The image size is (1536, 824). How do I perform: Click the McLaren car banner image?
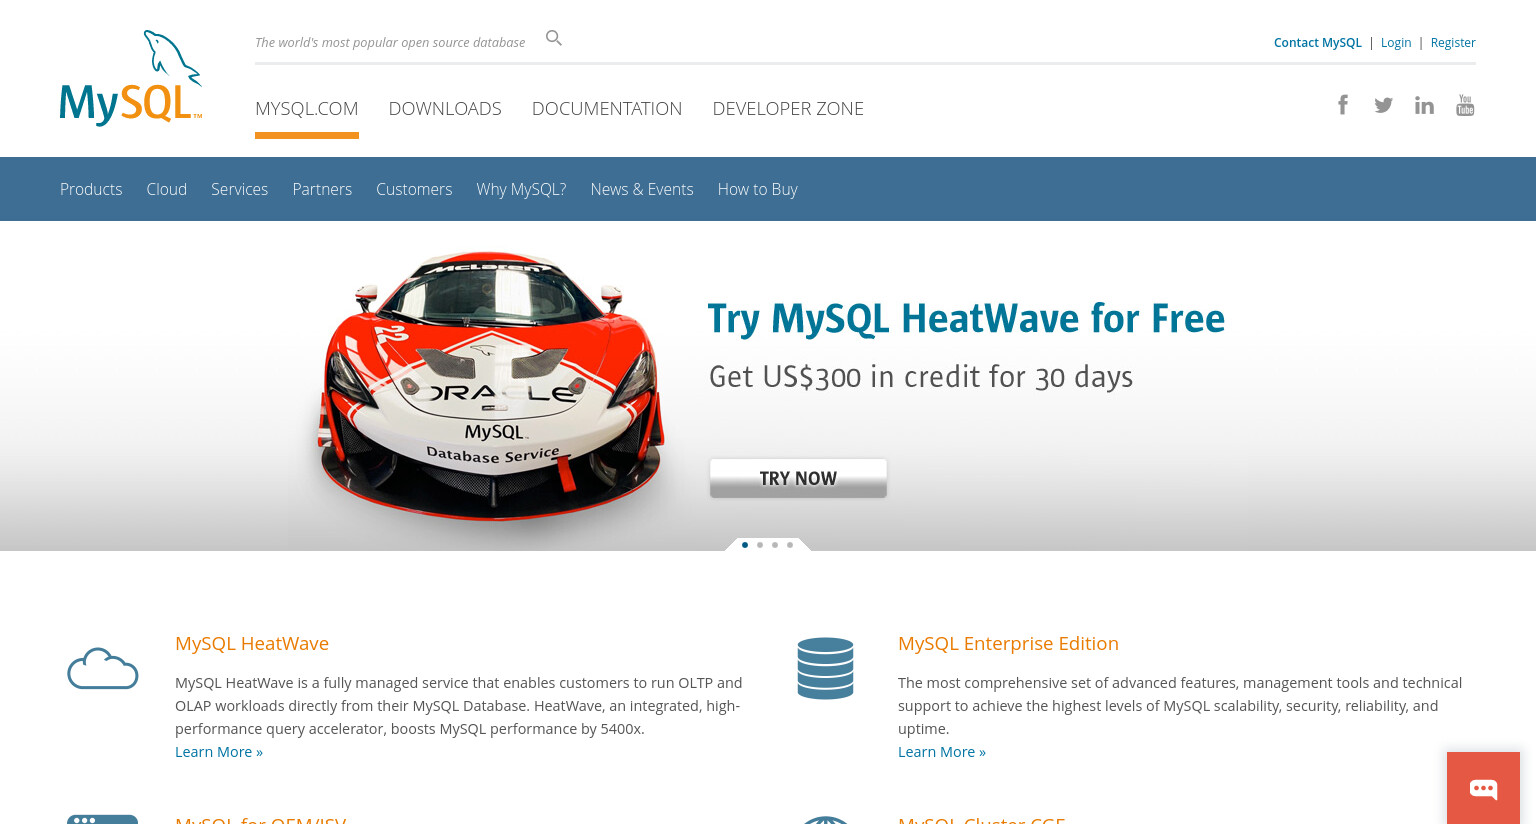[491, 386]
